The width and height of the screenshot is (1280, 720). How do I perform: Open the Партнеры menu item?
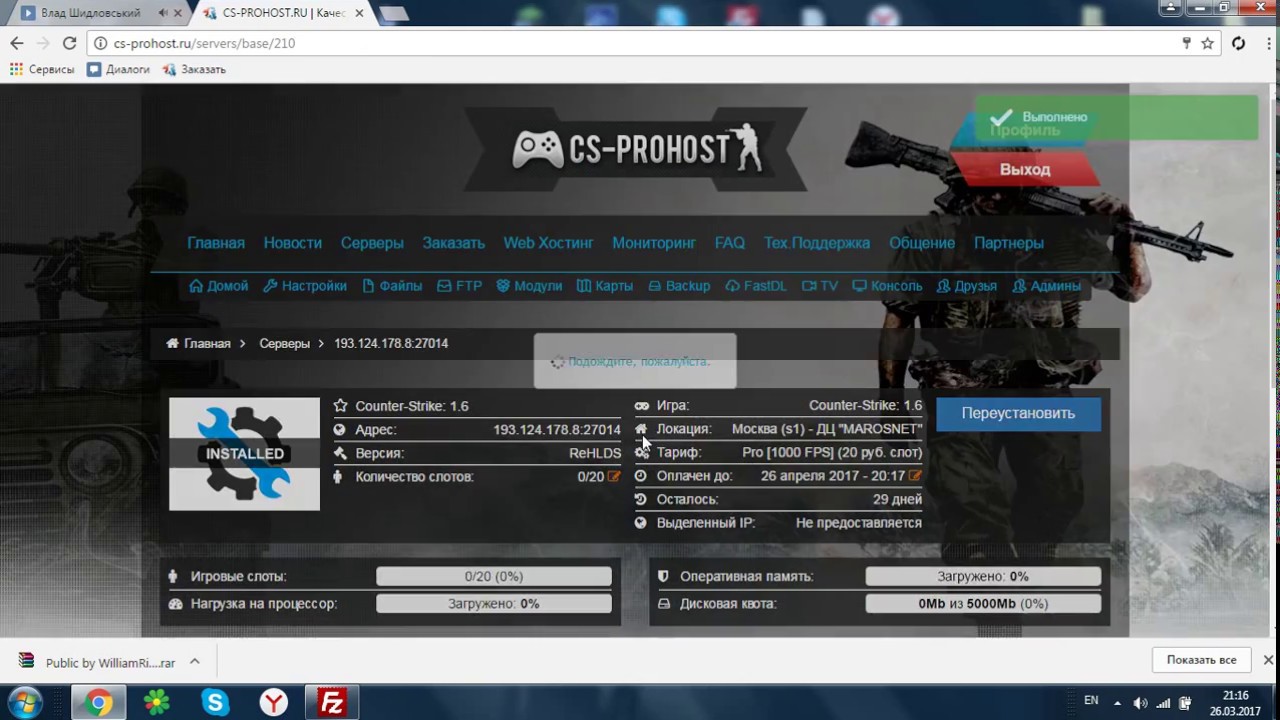point(1009,243)
